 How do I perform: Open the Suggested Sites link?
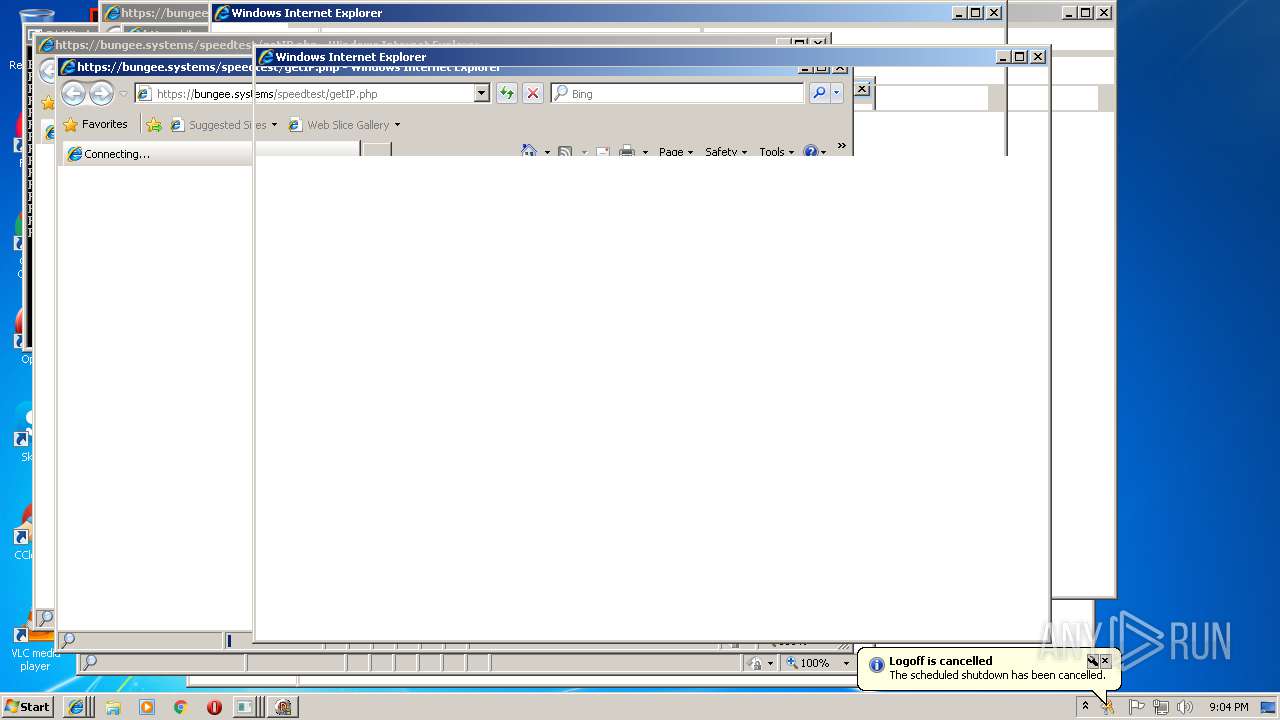point(223,125)
